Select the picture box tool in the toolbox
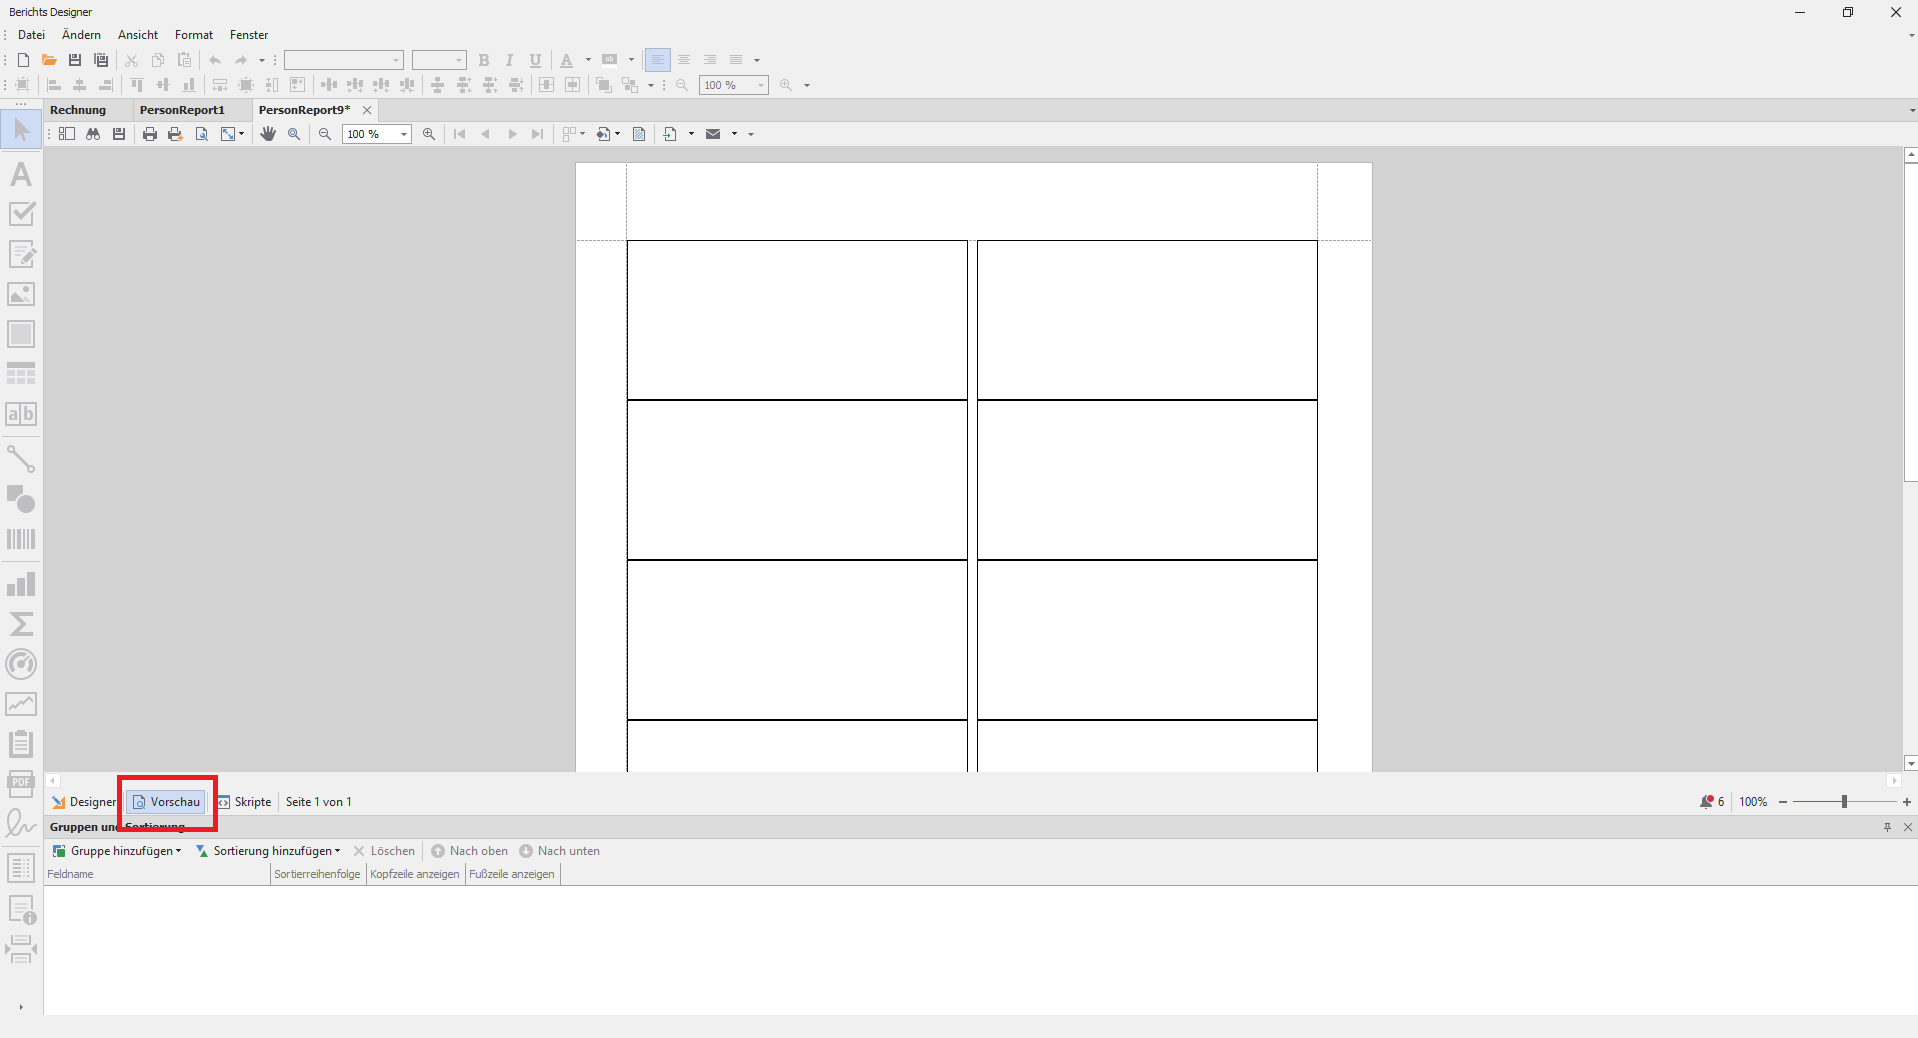Screen dimensions: 1918x1038 [x=21, y=294]
